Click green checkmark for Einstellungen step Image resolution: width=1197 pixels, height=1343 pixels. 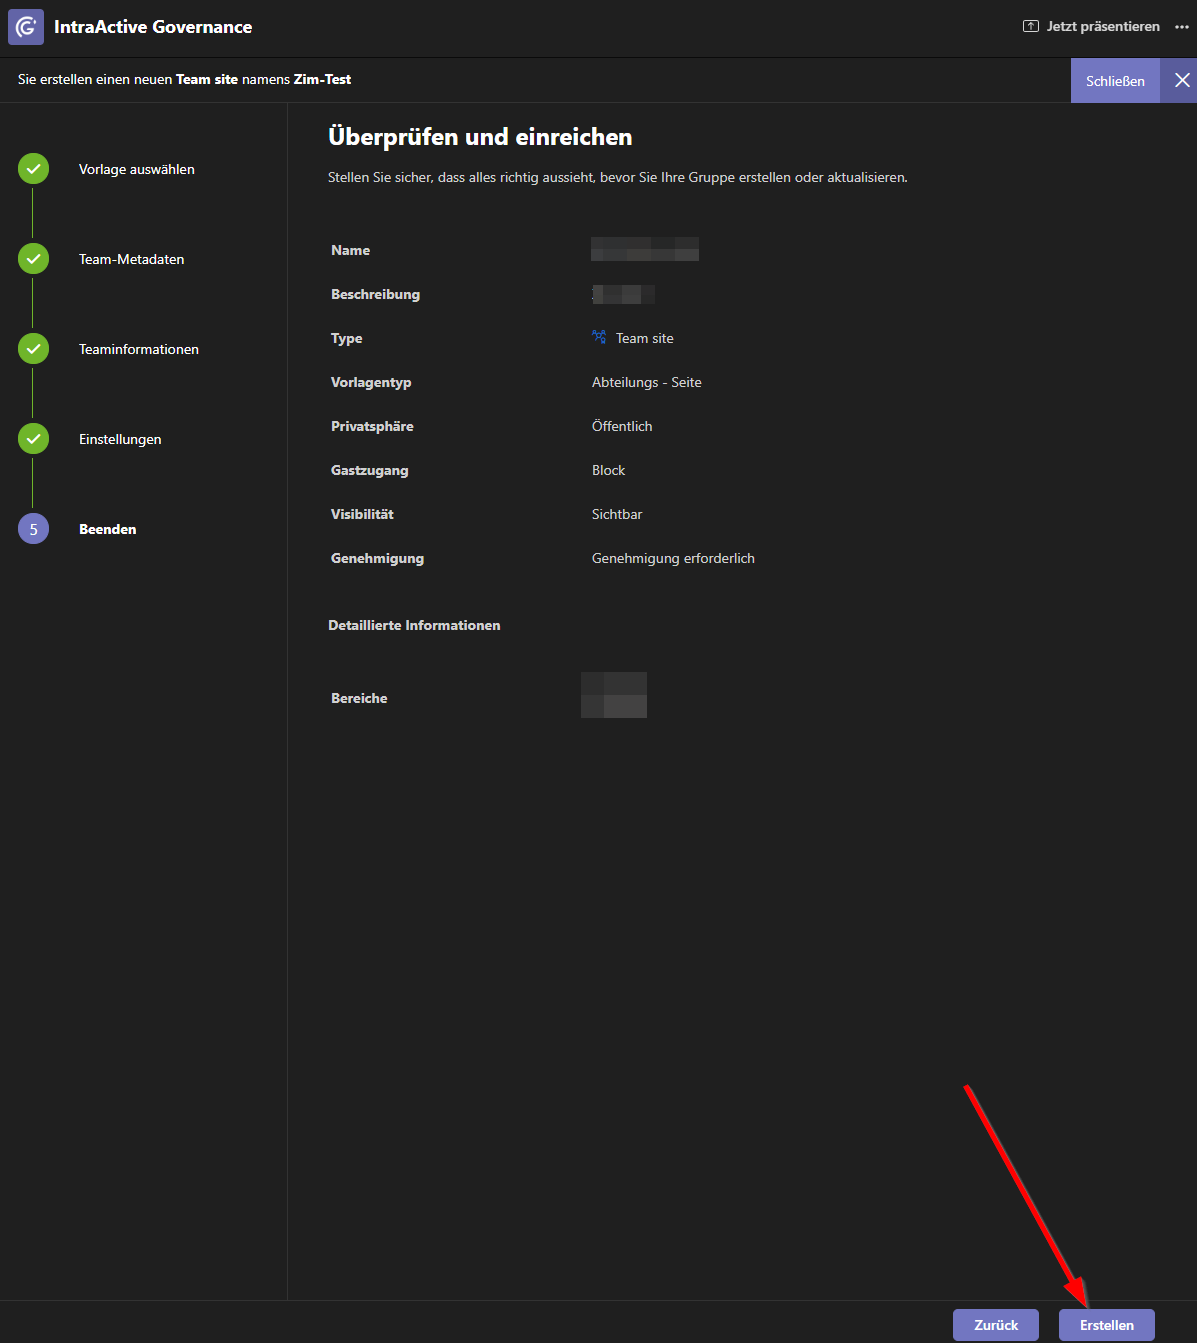coord(33,439)
